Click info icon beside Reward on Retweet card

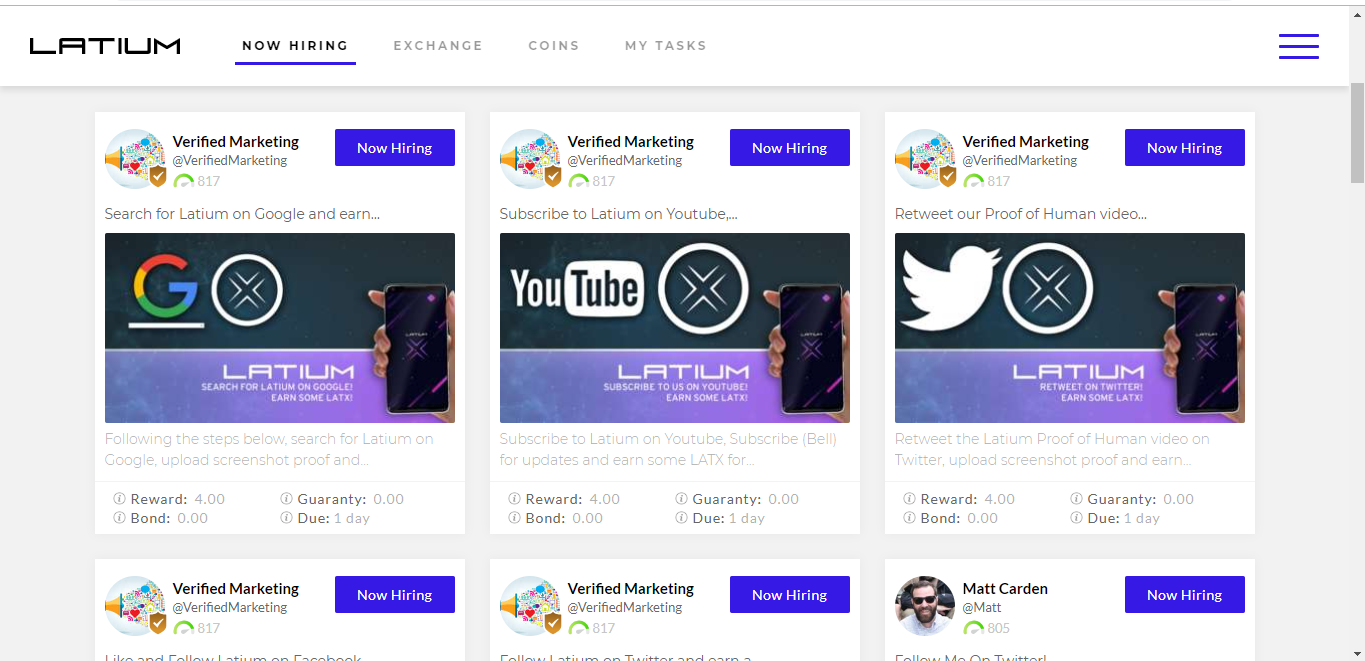[x=909, y=499]
